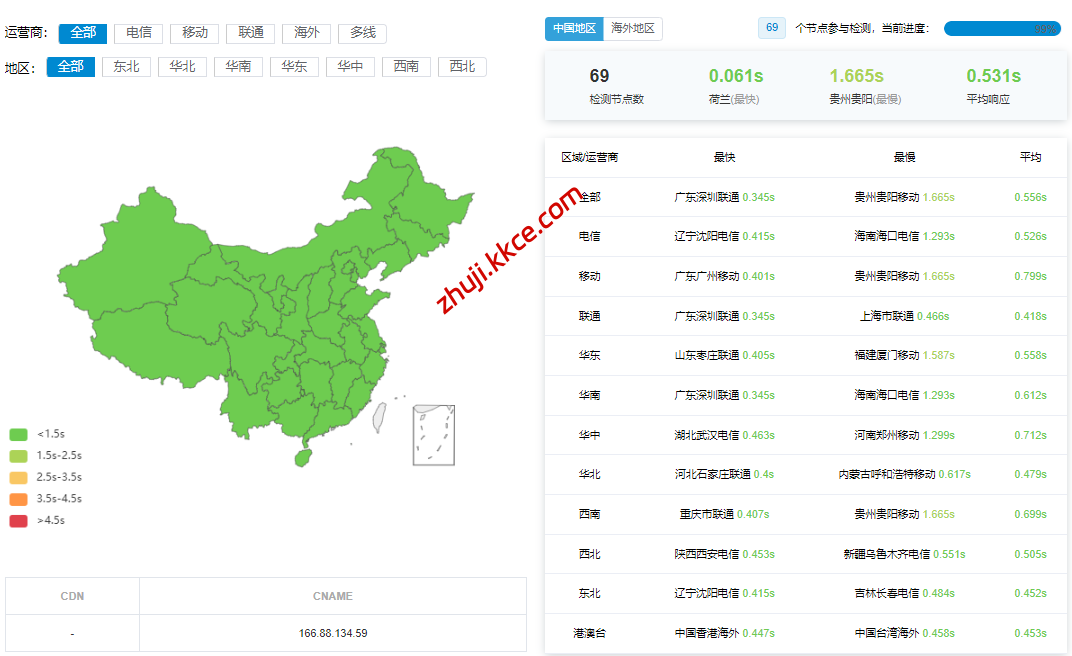1072x656 pixels.
Task: Switch to the 中国地区 tab
Action: point(574,29)
